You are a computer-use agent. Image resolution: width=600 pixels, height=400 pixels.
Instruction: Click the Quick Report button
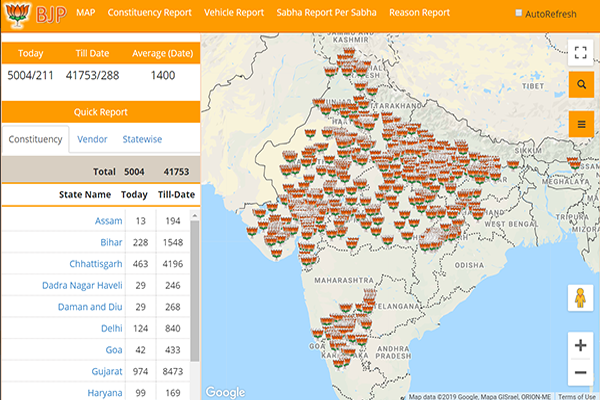pos(101,112)
